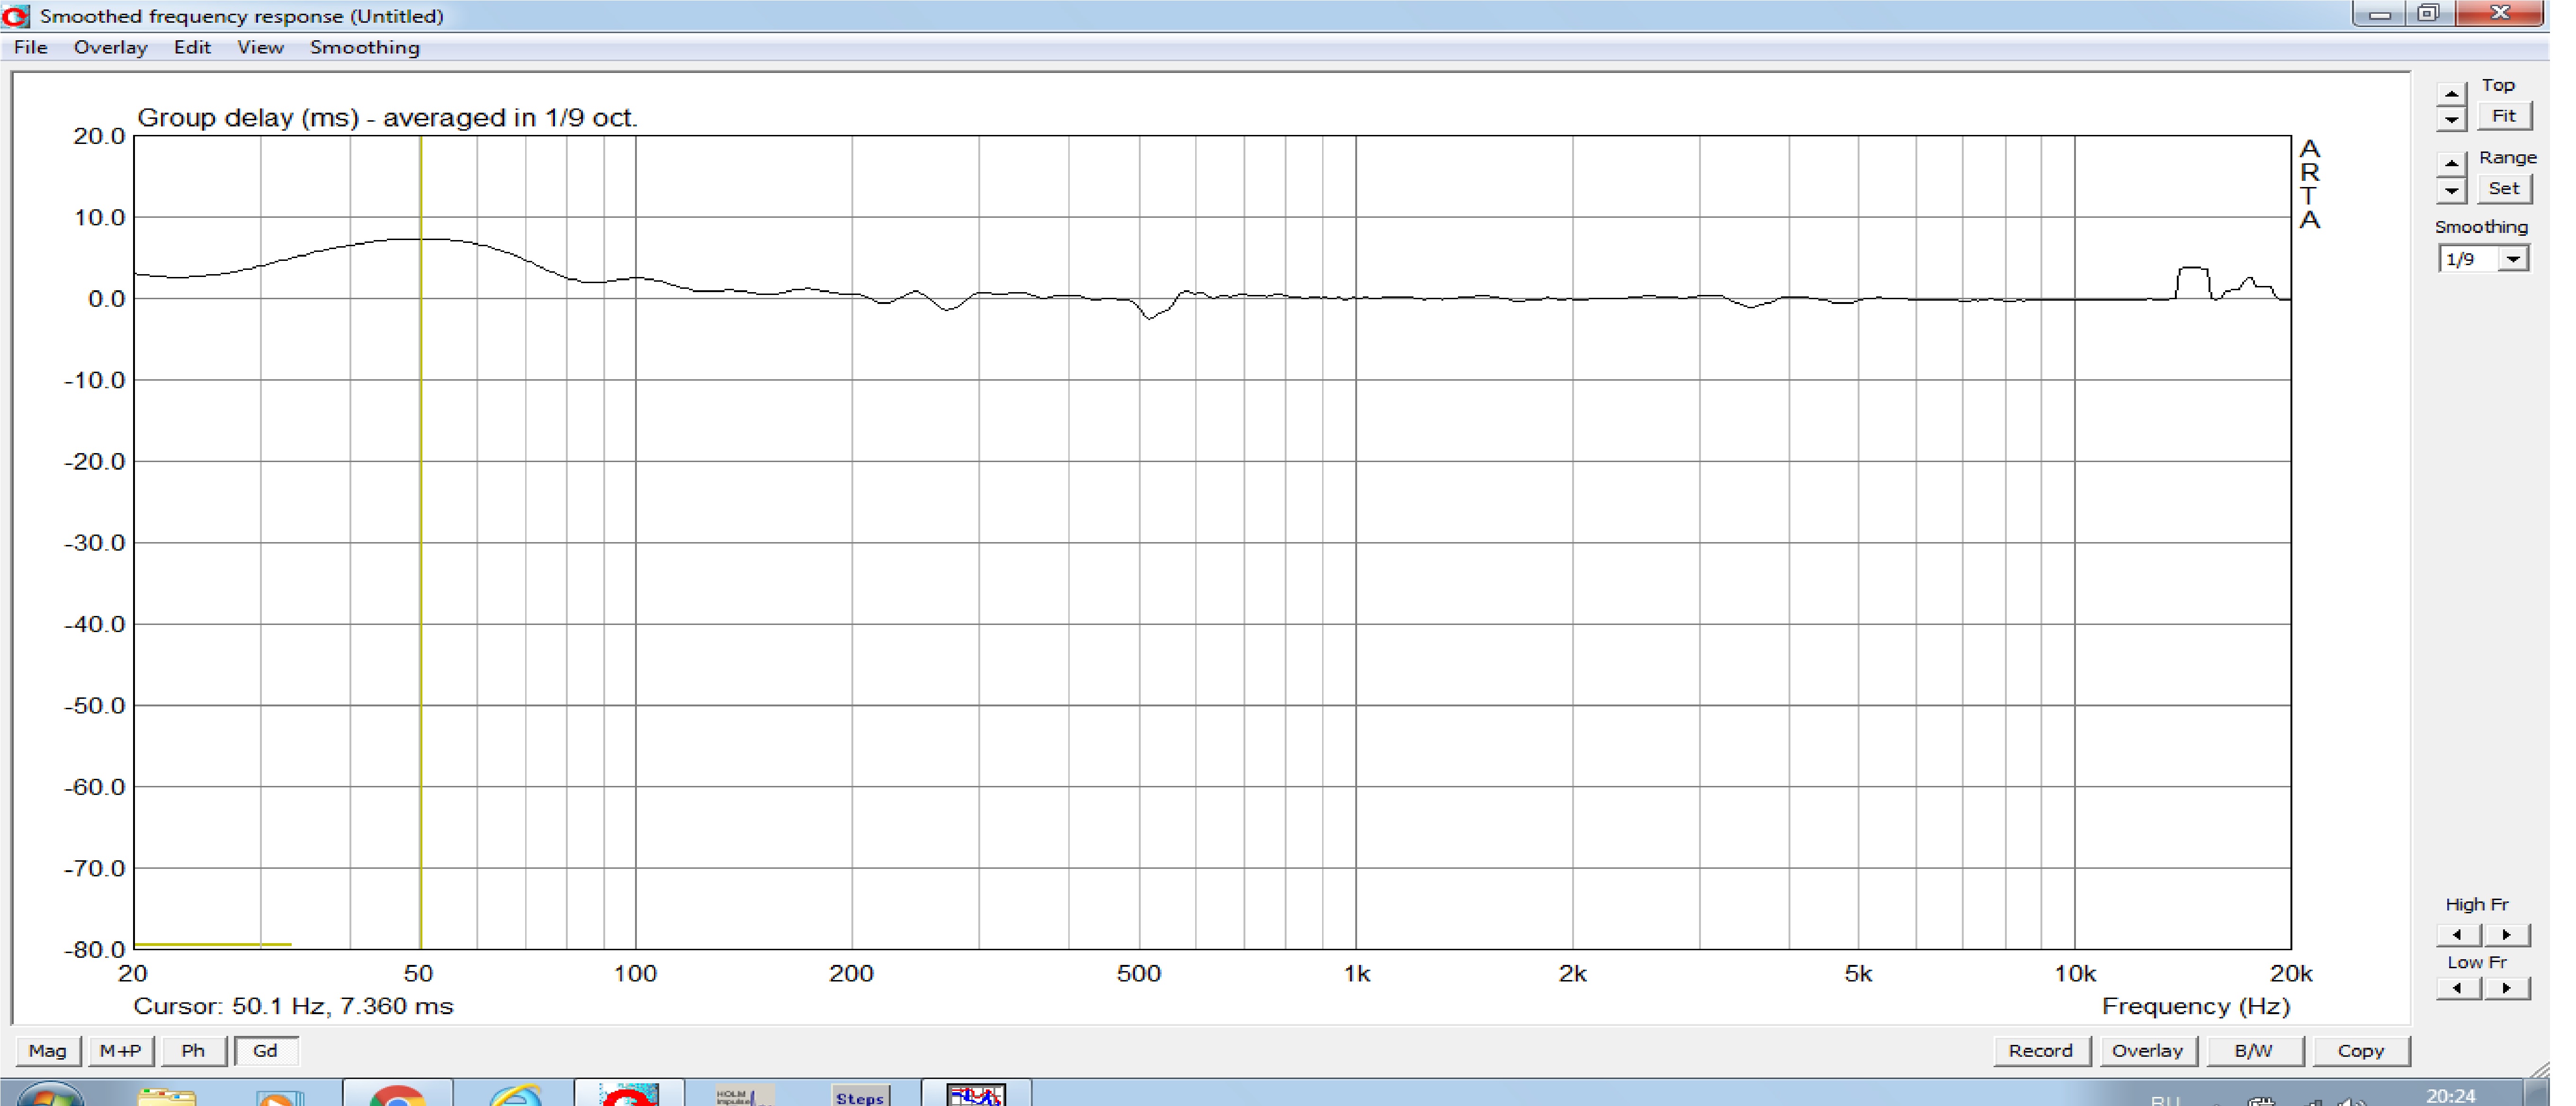Click the ARTA app icon in title bar

(16, 15)
